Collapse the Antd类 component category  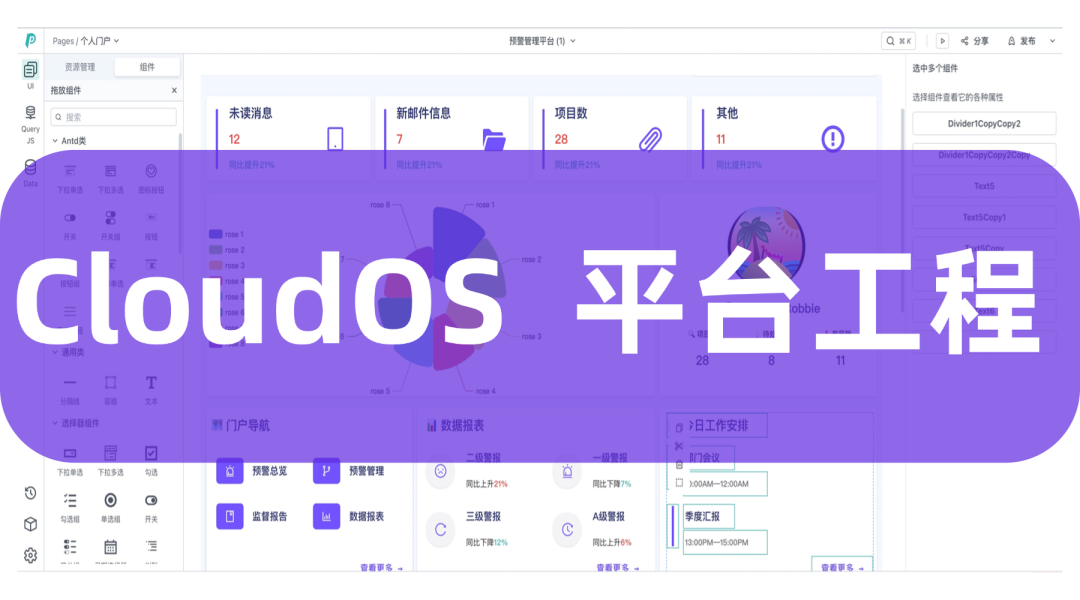(x=55, y=141)
